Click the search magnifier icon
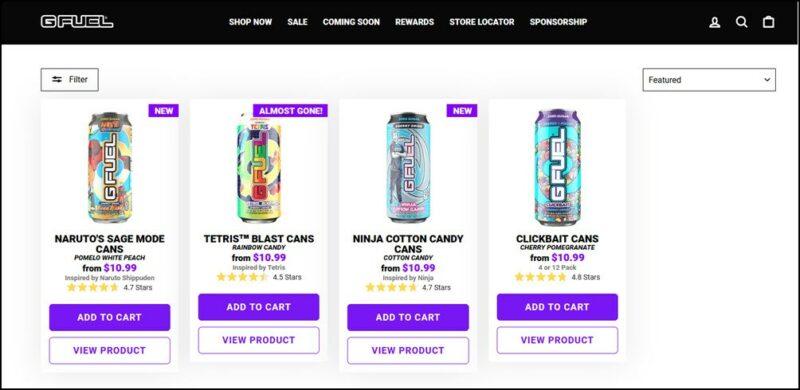 pyautogui.click(x=741, y=22)
